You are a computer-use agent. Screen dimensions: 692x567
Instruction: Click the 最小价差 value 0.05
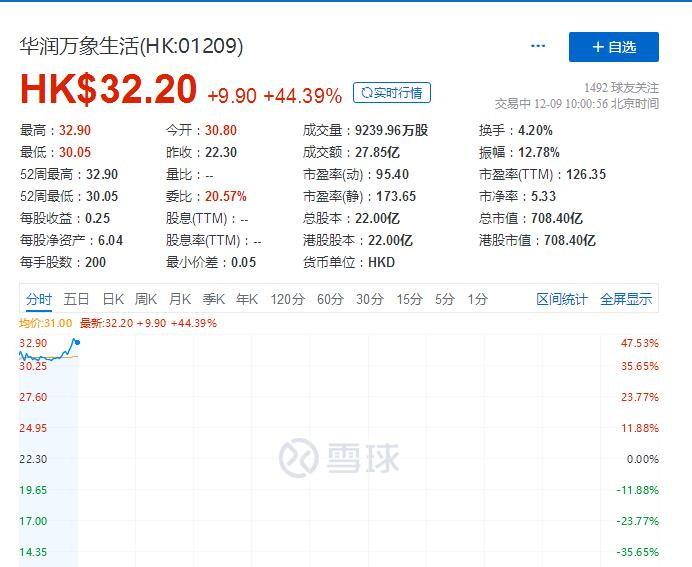(244, 262)
